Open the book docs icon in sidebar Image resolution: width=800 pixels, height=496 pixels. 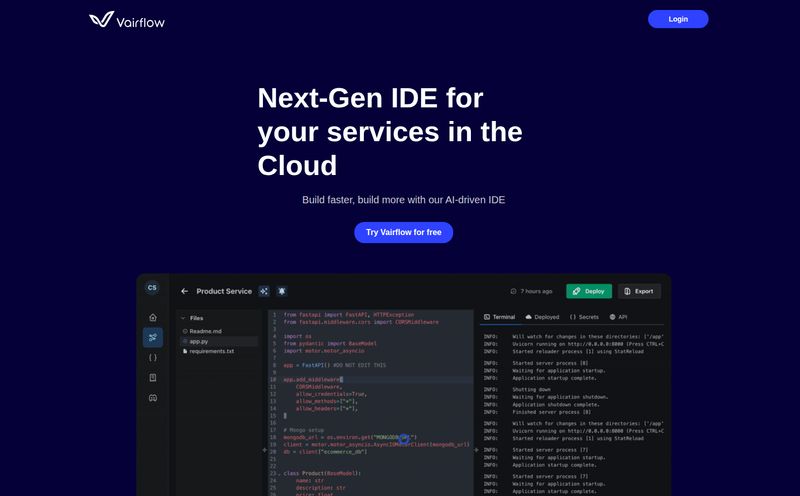point(153,378)
